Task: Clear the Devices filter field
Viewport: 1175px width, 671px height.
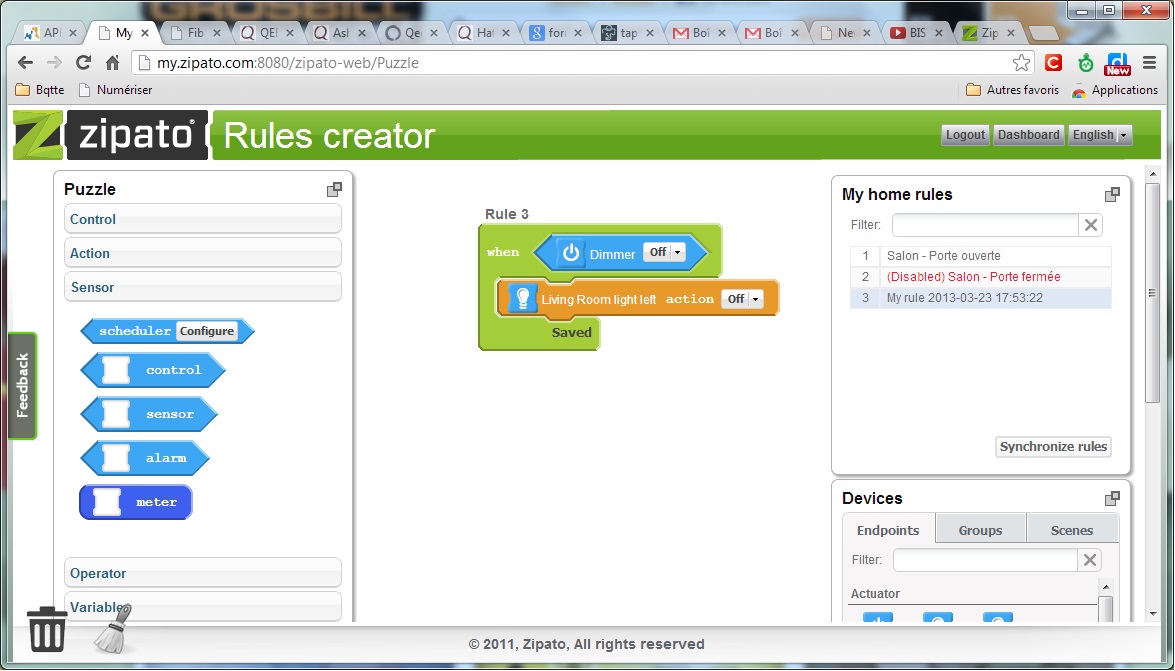Action: (1091, 560)
